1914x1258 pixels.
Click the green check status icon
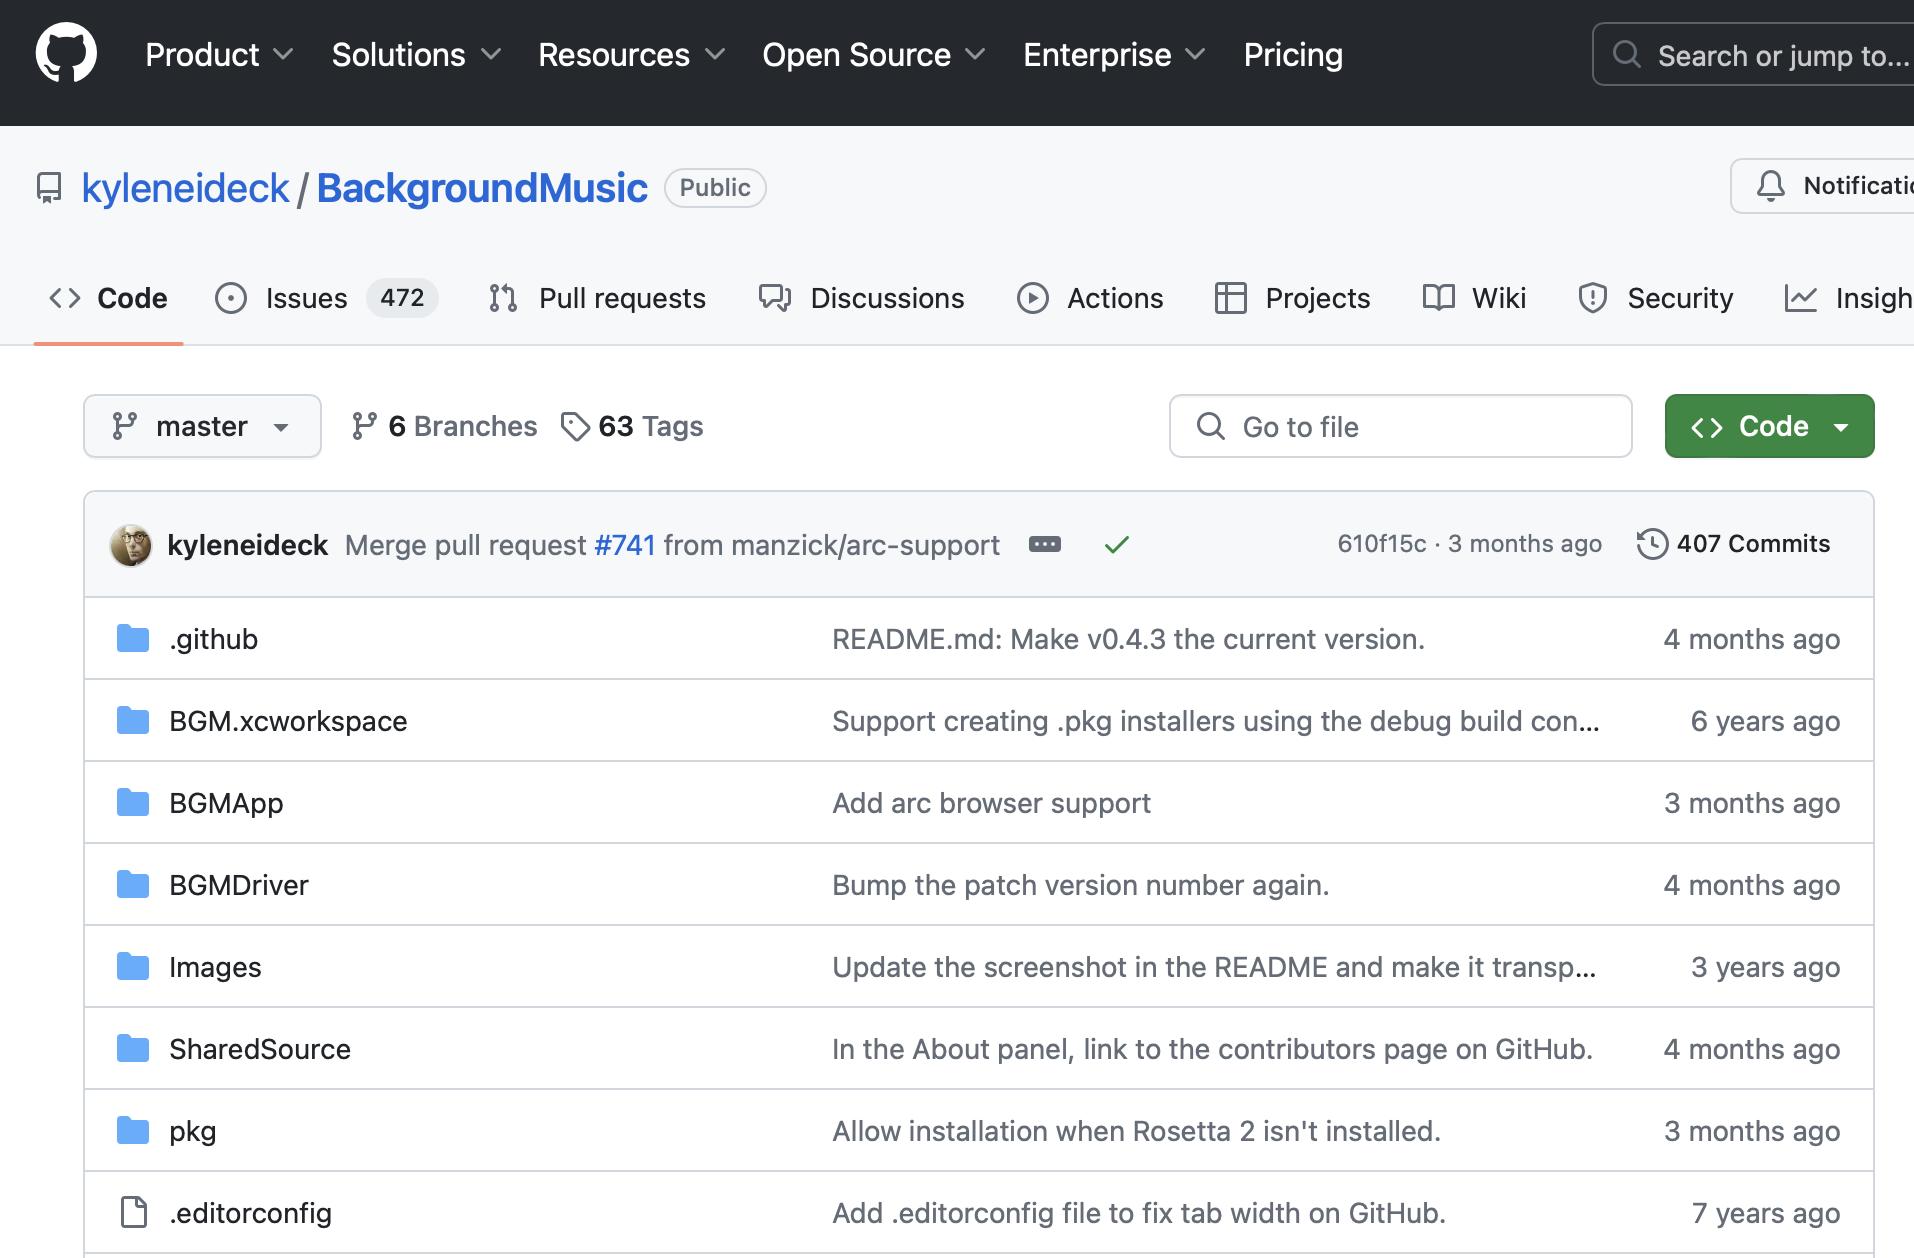1117,545
